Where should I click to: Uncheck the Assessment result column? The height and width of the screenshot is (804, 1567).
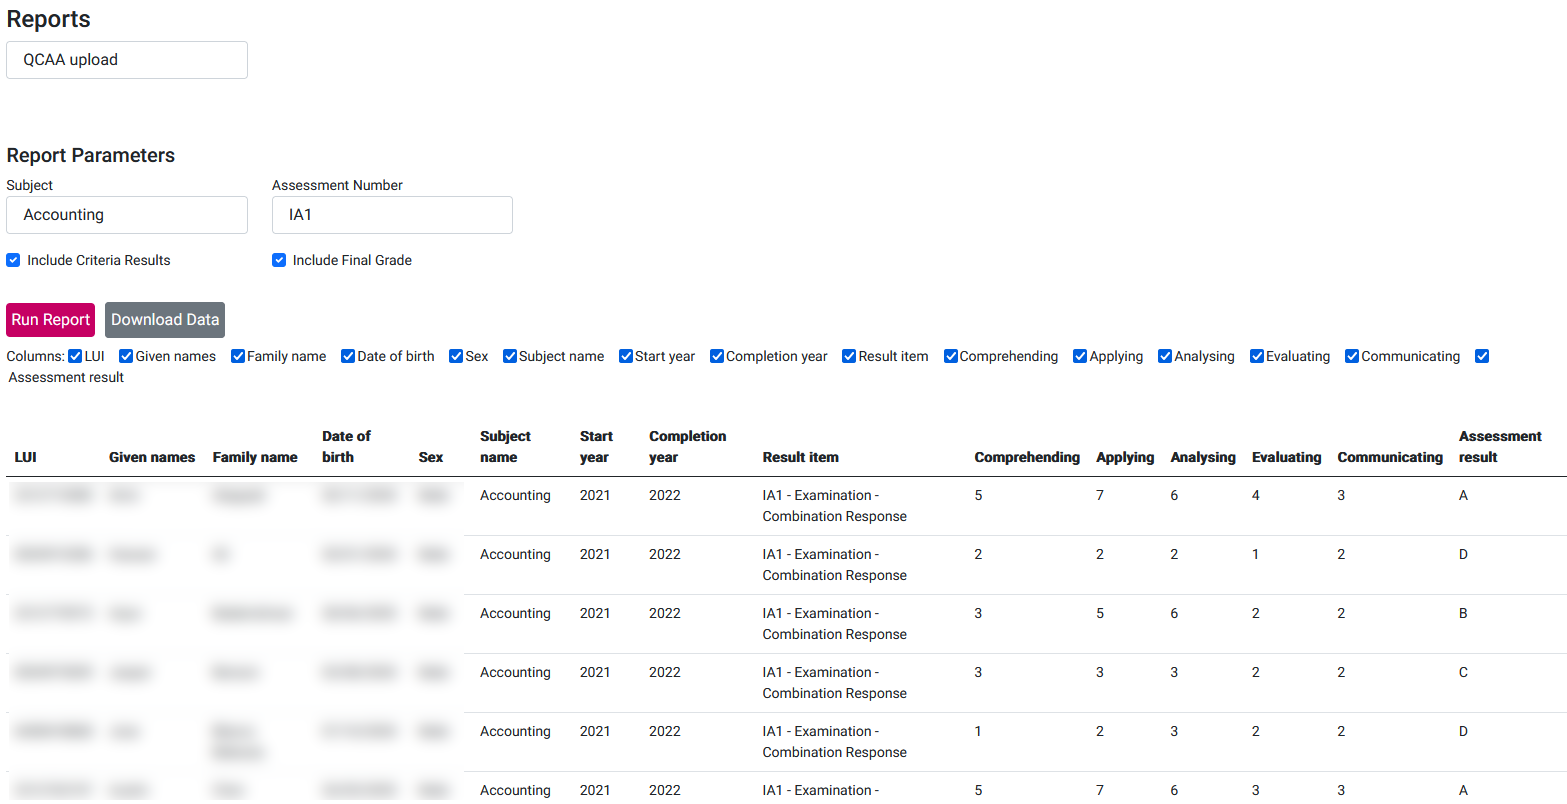[x=1482, y=355]
